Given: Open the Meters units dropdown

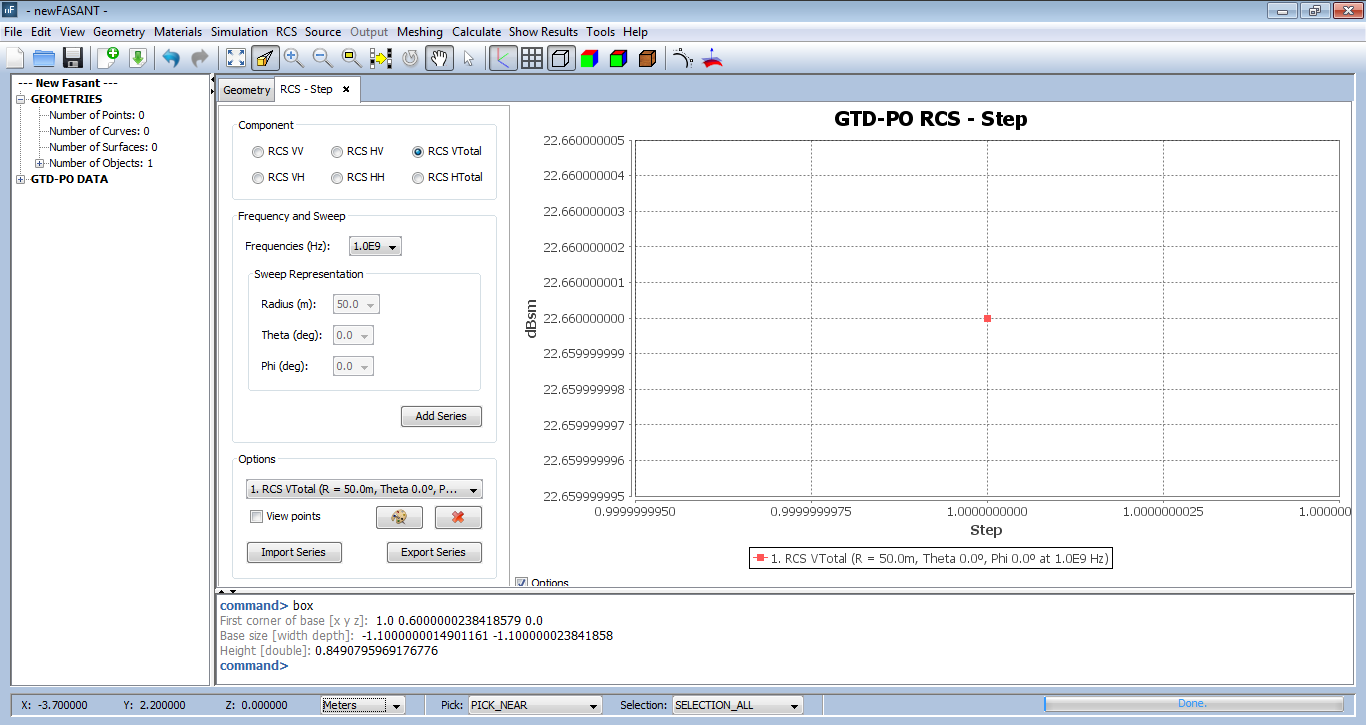Looking at the screenshot, I should tap(362, 705).
